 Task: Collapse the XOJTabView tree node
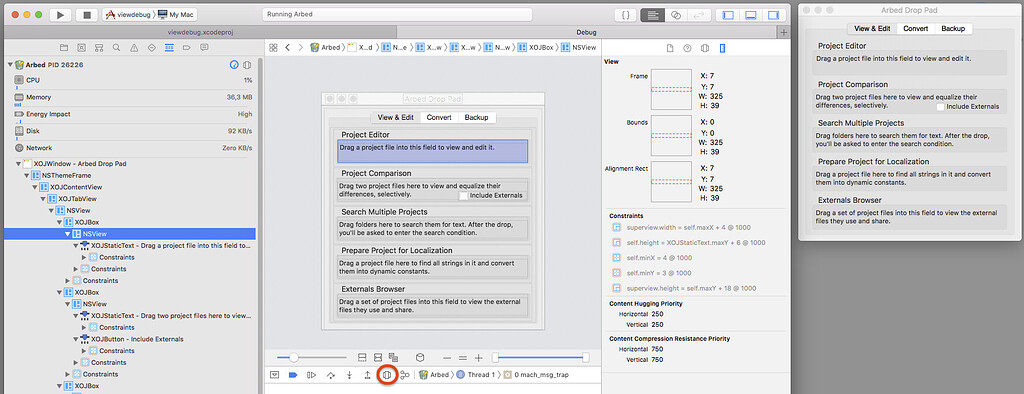point(43,199)
